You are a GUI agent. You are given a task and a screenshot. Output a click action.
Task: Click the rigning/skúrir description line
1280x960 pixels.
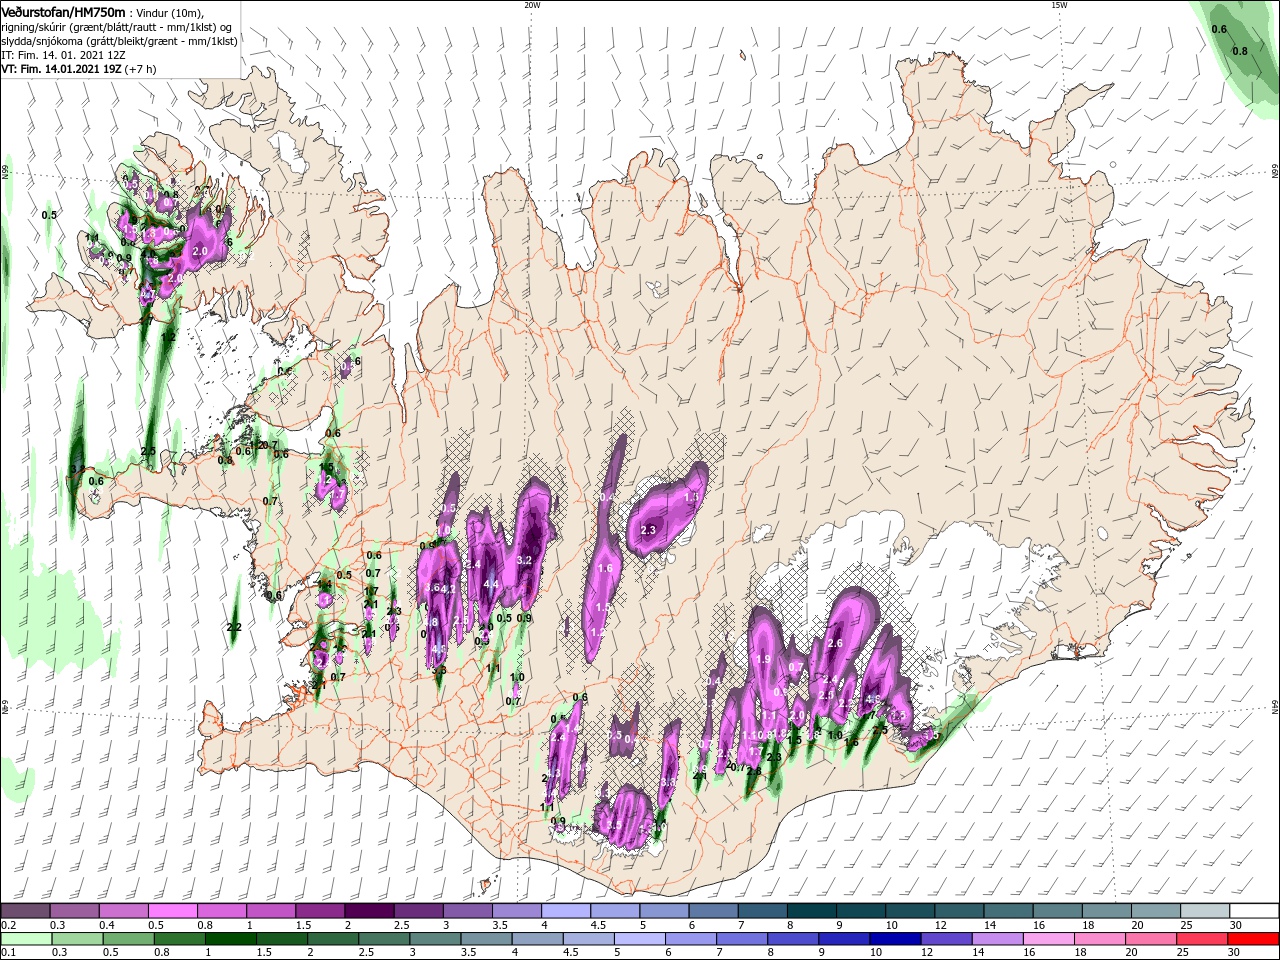tap(116, 28)
